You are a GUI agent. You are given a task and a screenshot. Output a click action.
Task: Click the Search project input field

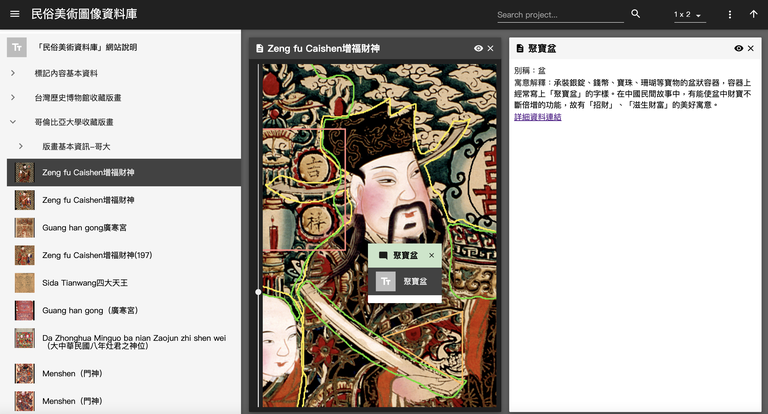click(560, 15)
